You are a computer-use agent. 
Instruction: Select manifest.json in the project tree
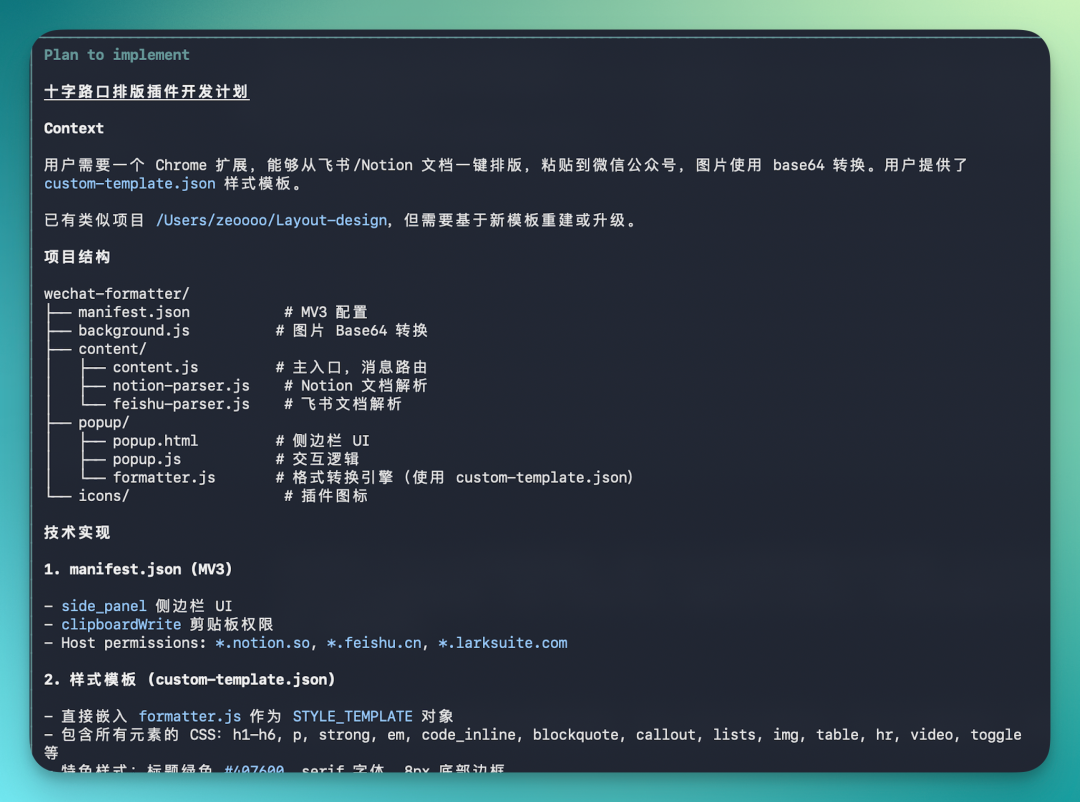(x=134, y=312)
